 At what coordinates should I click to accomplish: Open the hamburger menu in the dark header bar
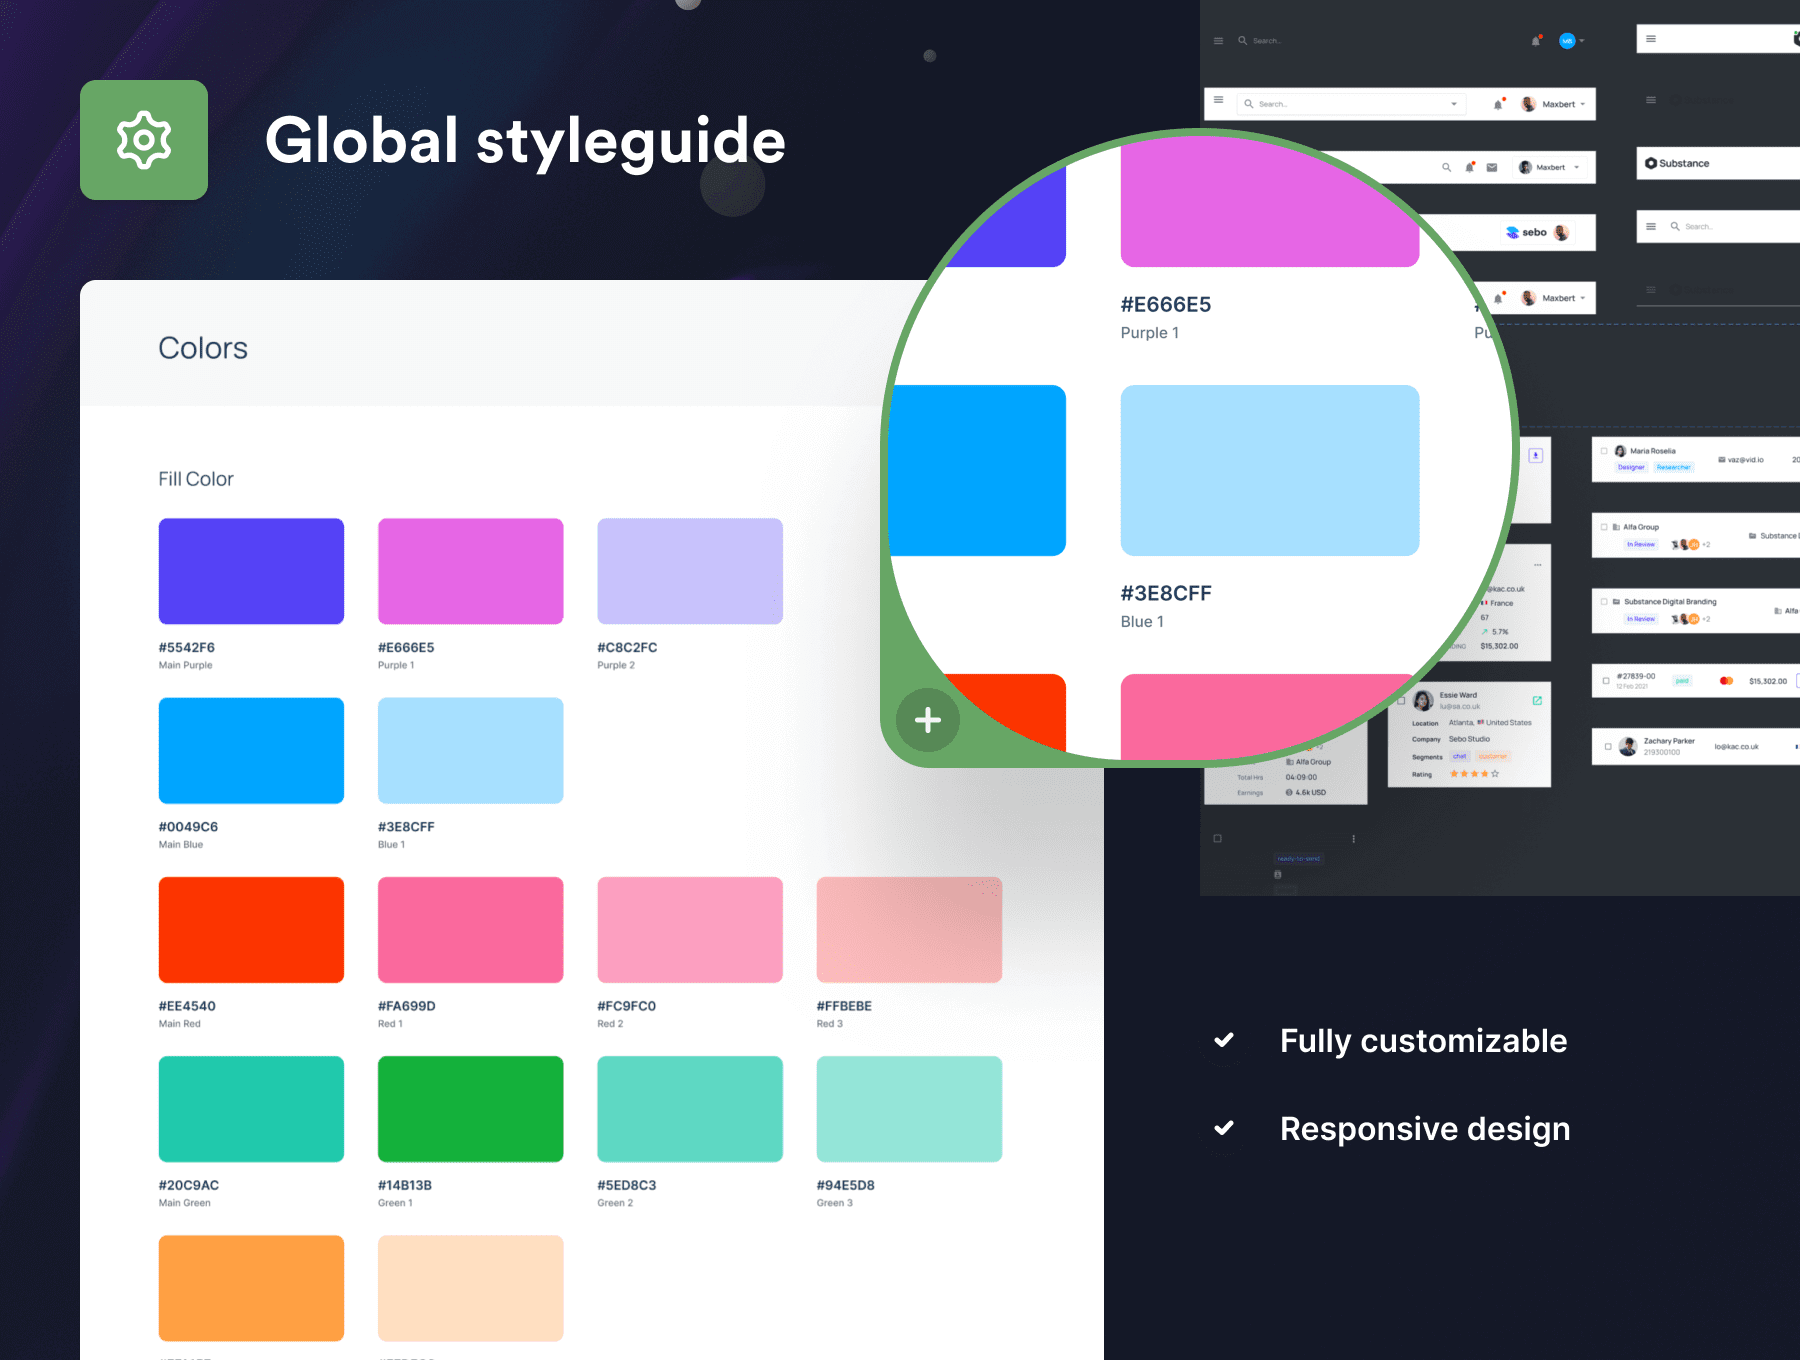click(1218, 41)
